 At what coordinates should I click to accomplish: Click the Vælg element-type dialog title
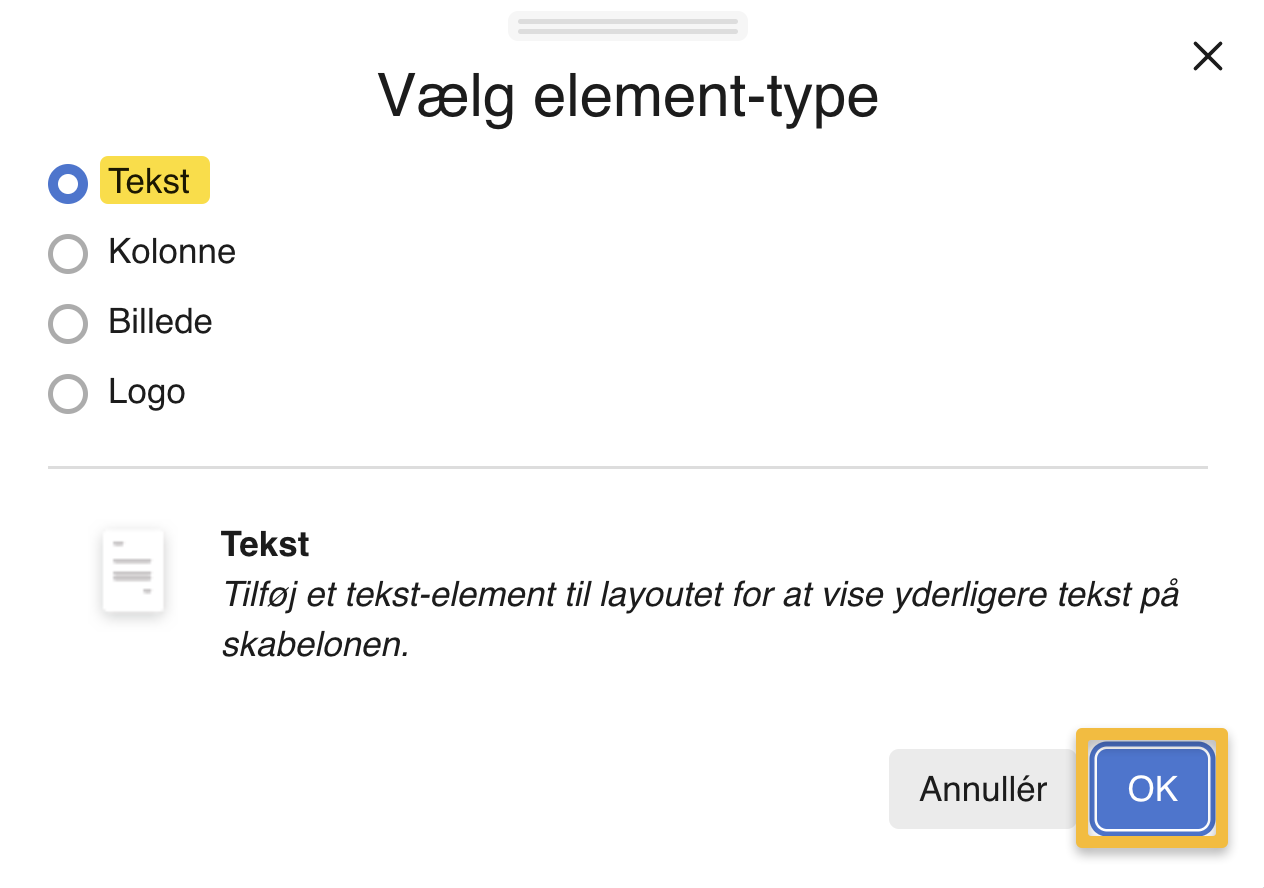point(628,96)
